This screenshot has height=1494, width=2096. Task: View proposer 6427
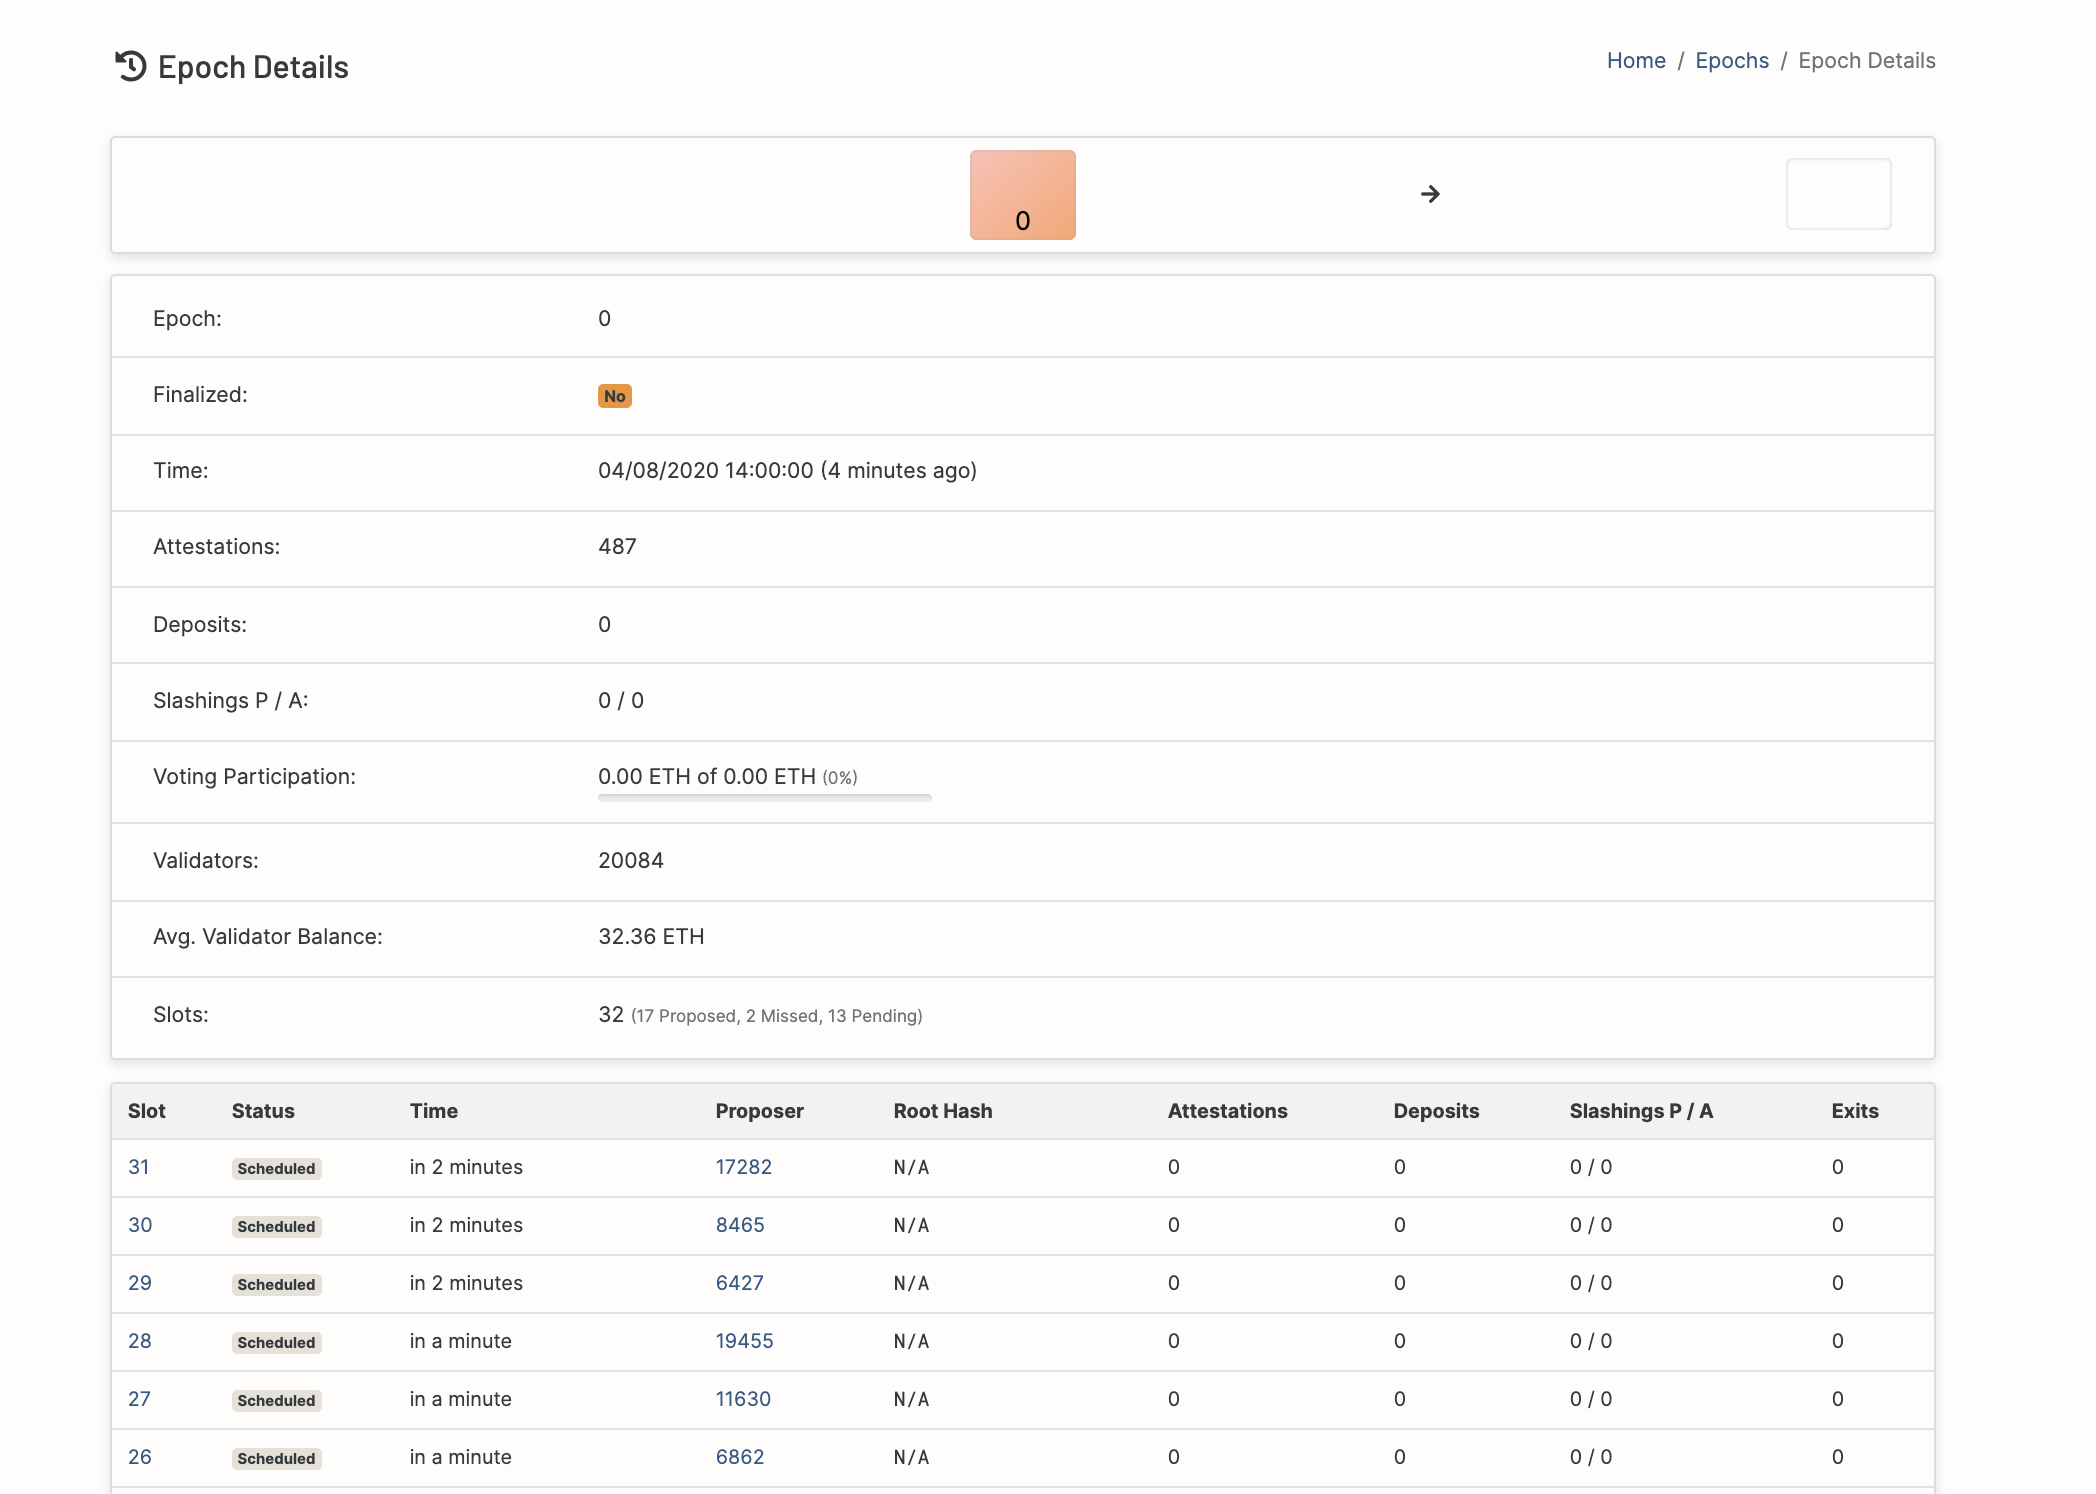click(740, 1283)
